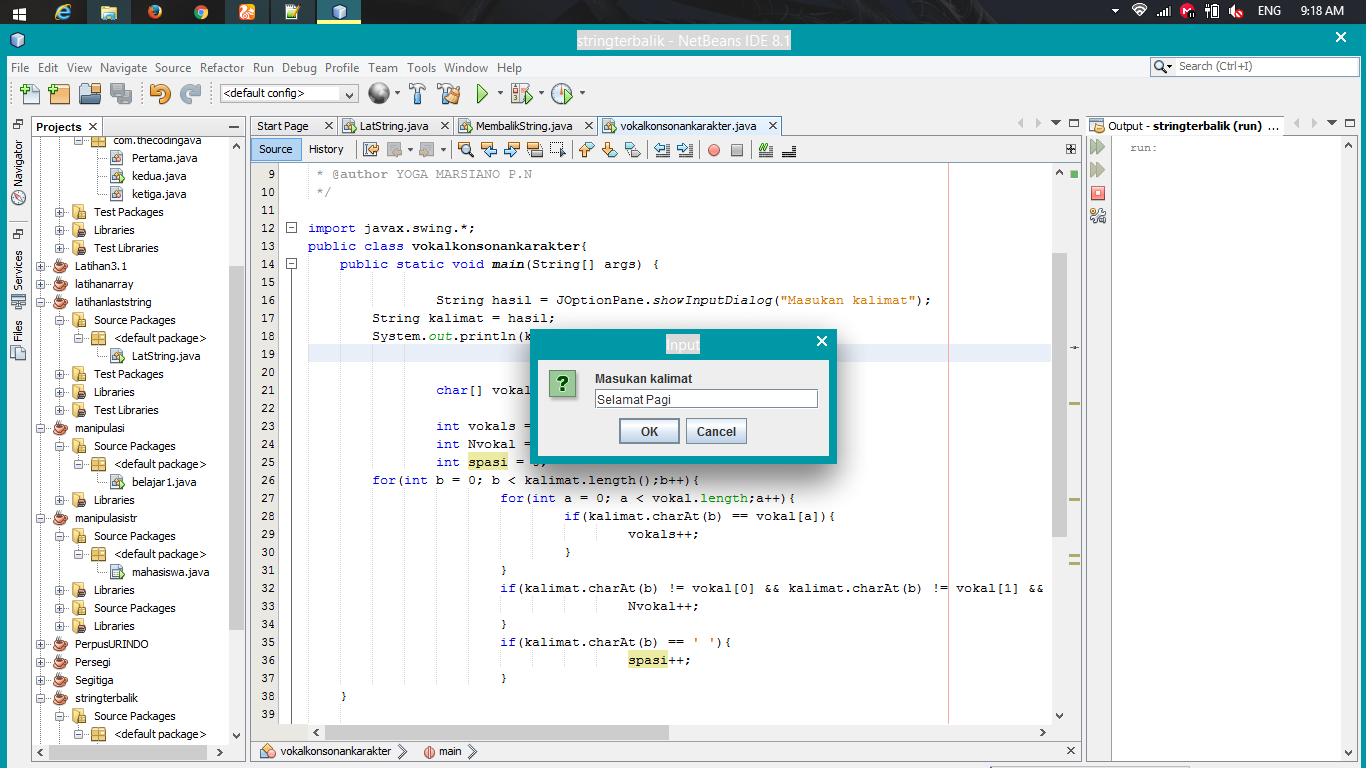Expand the Latihan3.1 project node

tap(41, 266)
